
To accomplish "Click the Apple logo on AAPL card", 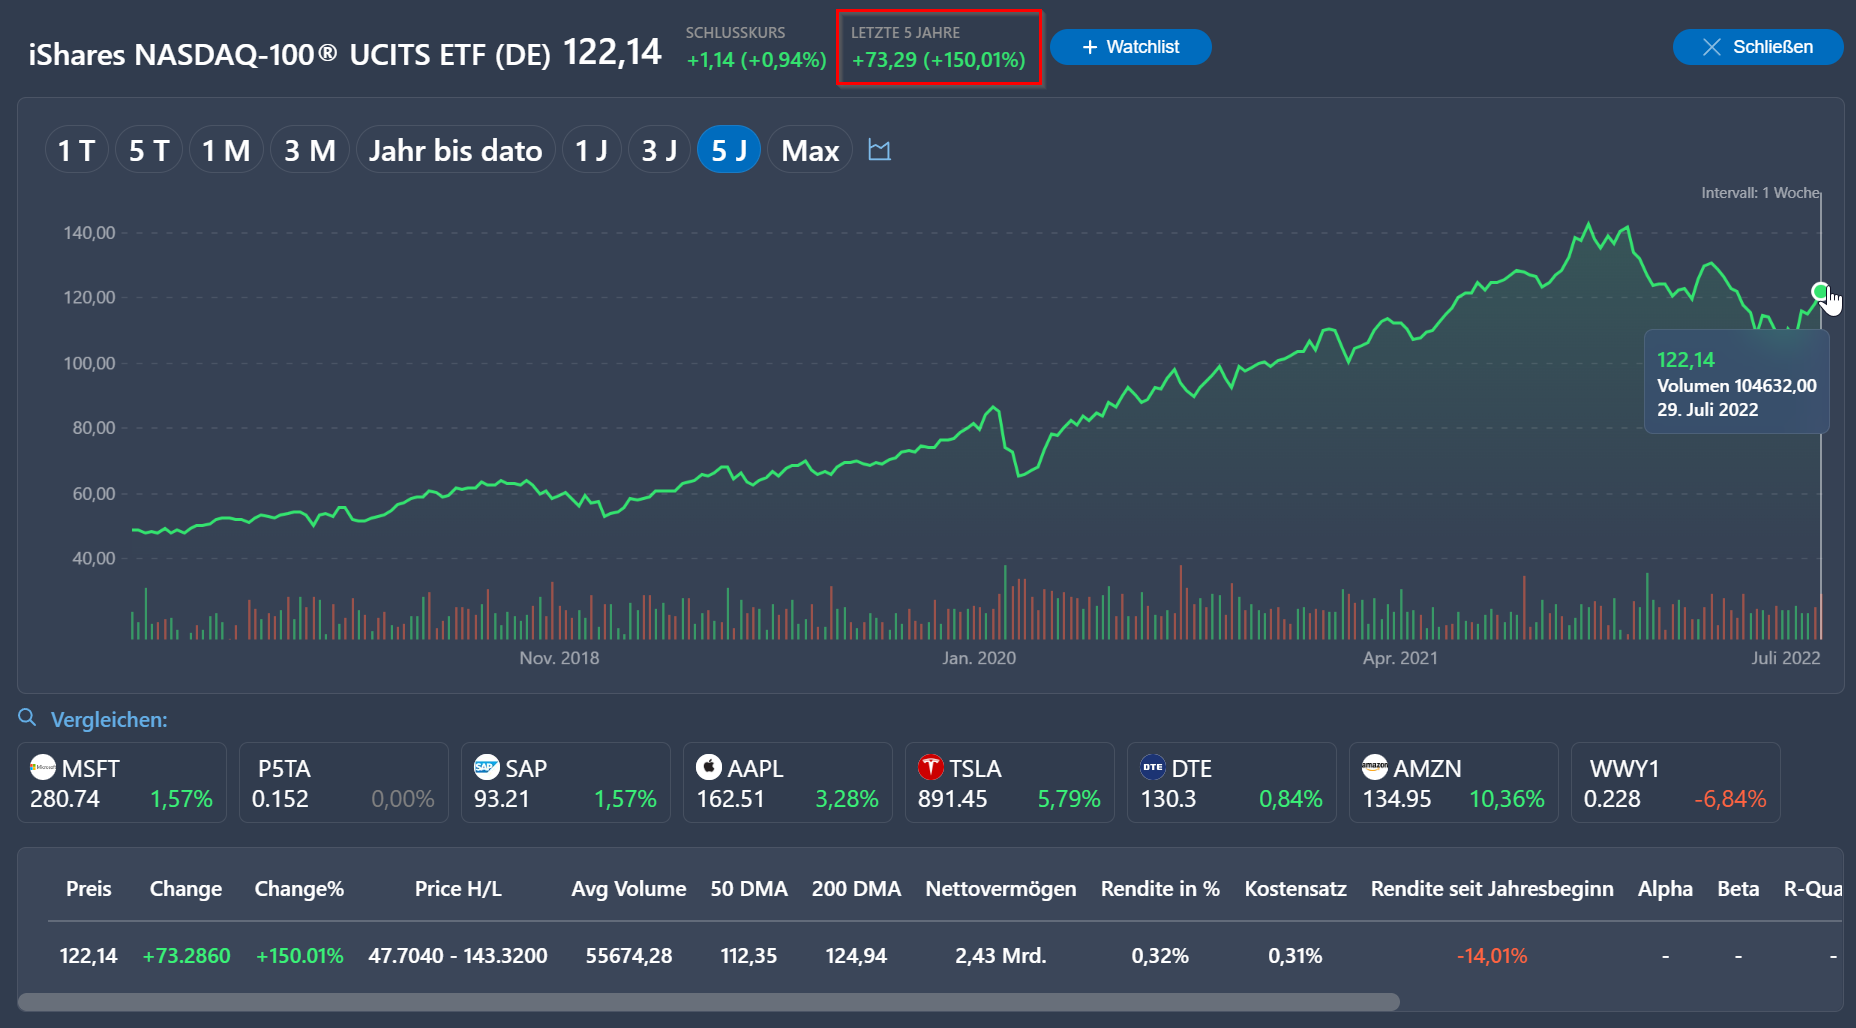I will pyautogui.click(x=708, y=767).
